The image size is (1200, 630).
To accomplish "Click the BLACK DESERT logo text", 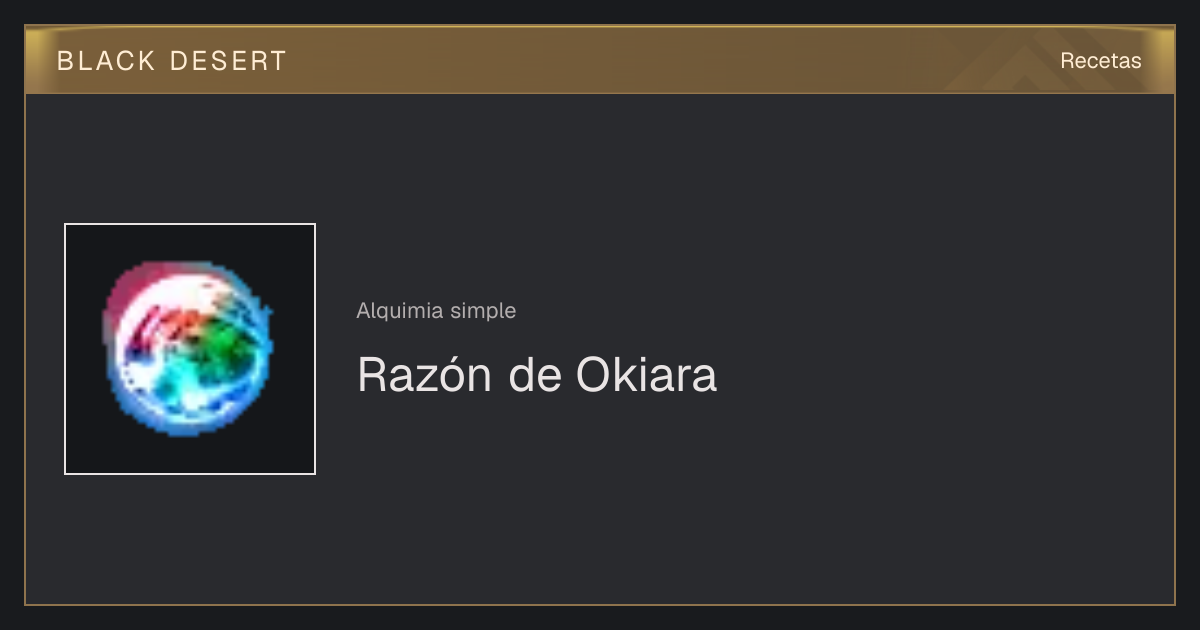I will click(172, 61).
